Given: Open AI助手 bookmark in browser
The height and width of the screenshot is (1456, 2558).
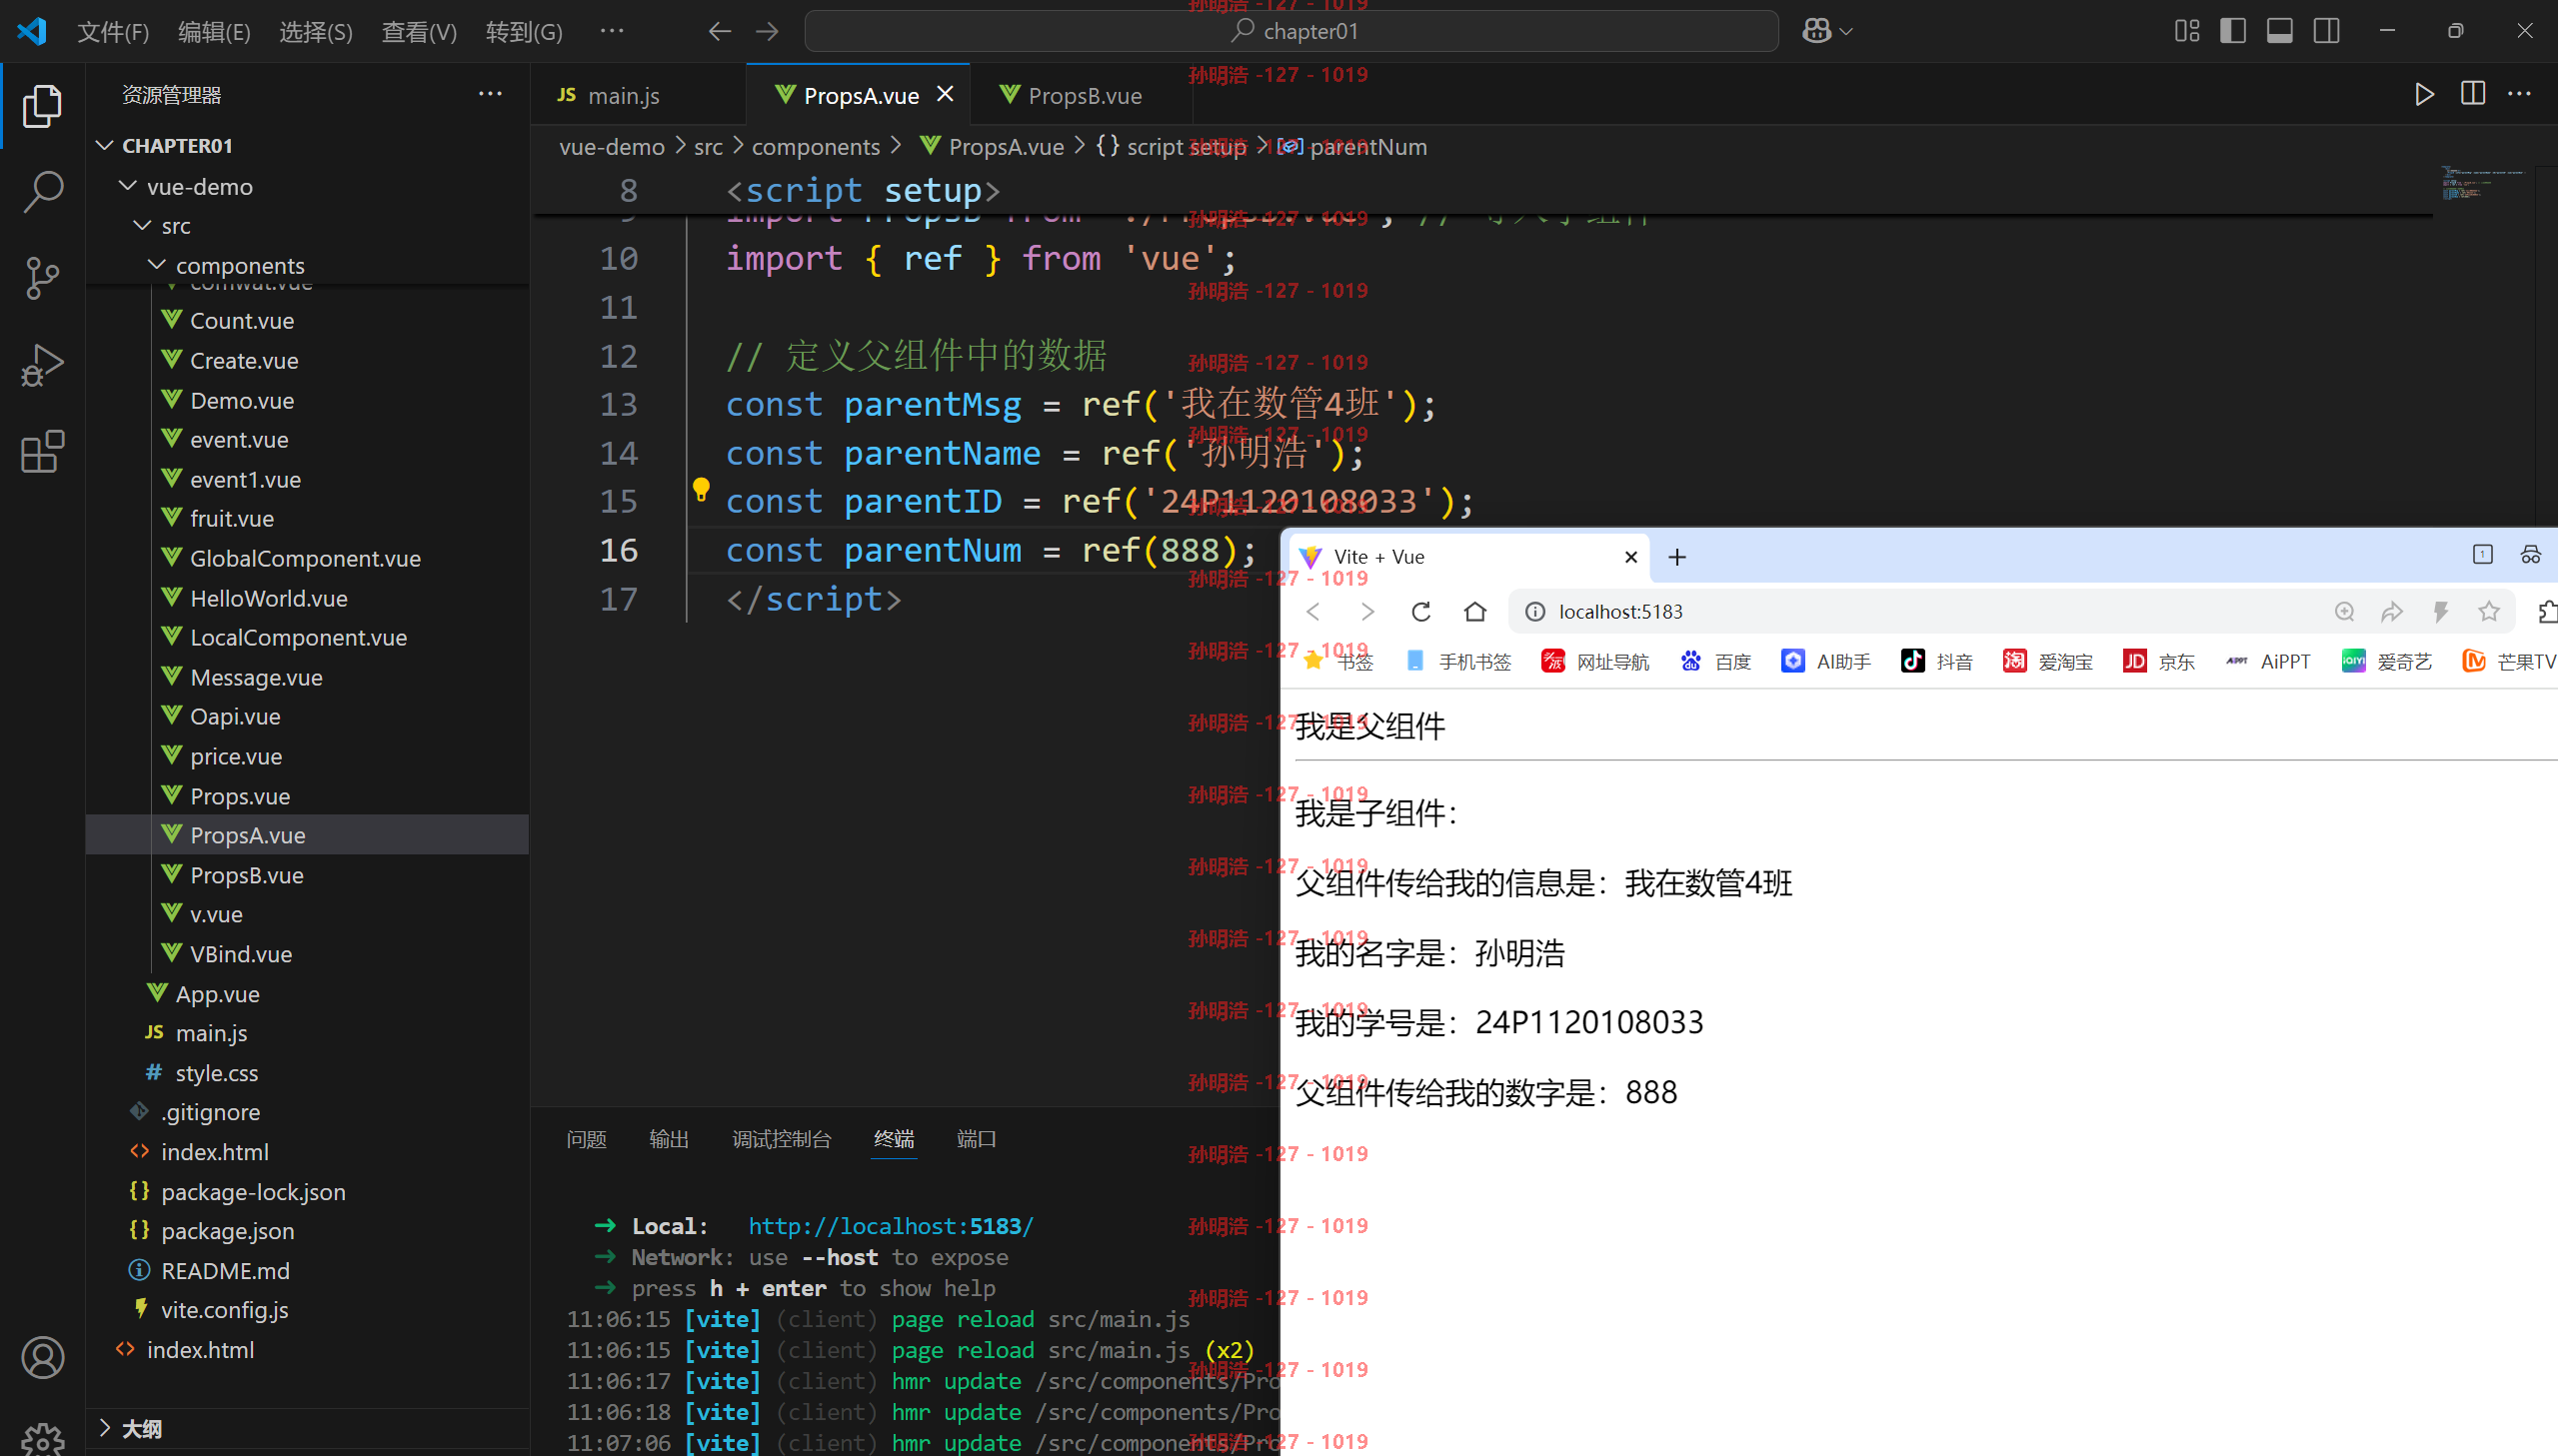Looking at the screenshot, I should [x=1827, y=661].
